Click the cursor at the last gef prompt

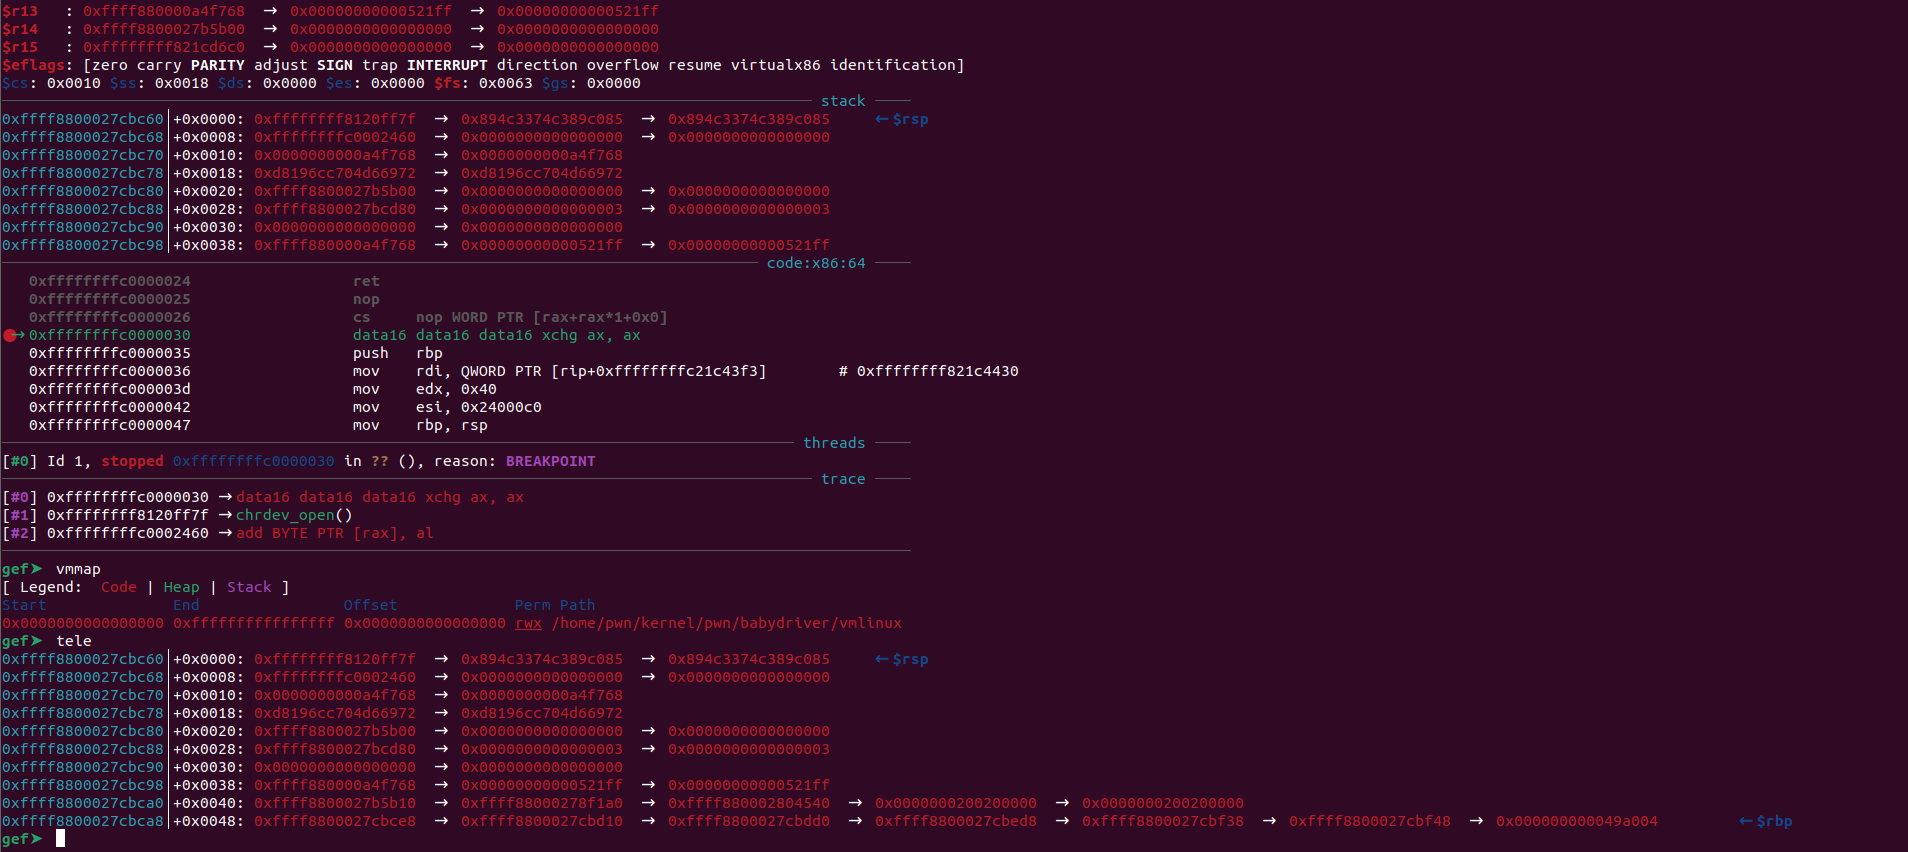(x=60, y=839)
